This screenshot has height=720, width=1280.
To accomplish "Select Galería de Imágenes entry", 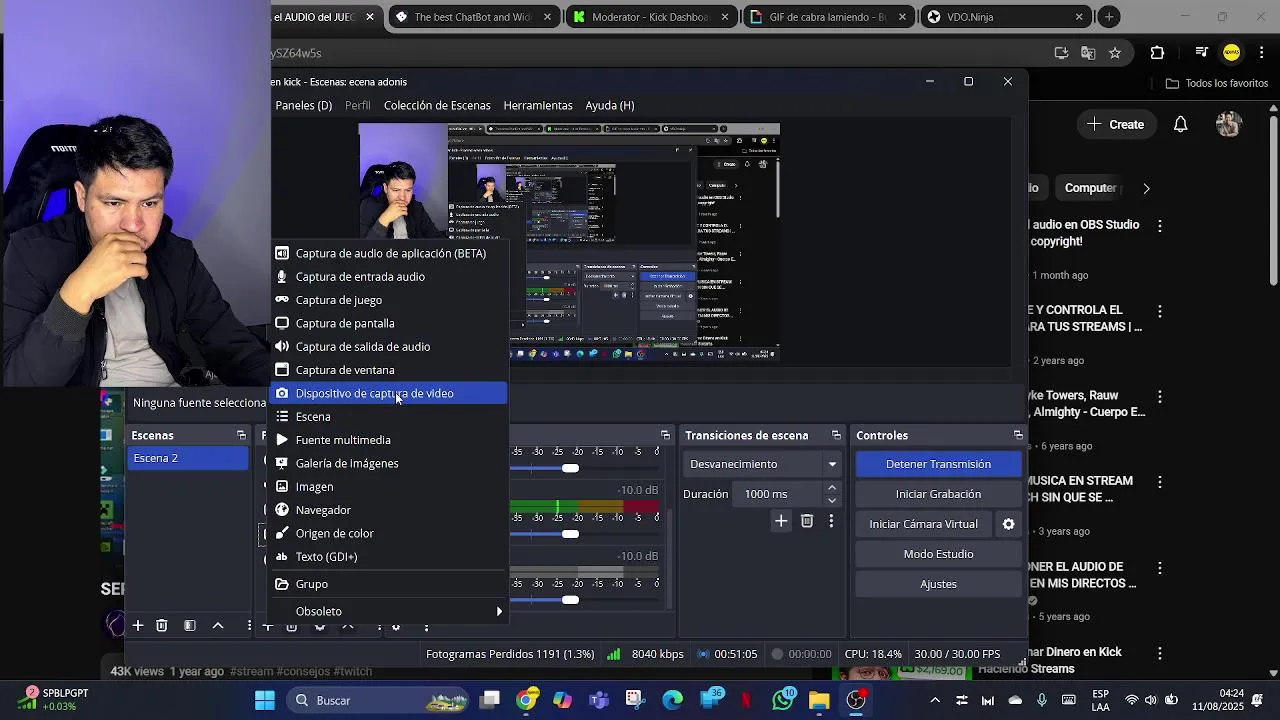I will pos(390,463).
